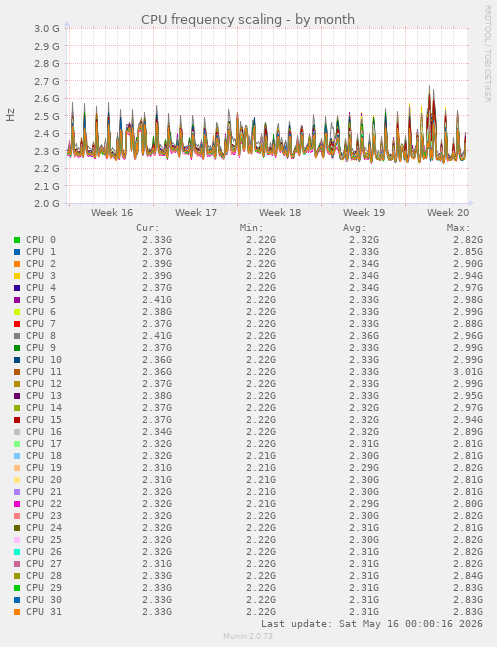Select the 'CPU 19' legend label
This screenshot has width=497, height=647.
tap(44, 468)
